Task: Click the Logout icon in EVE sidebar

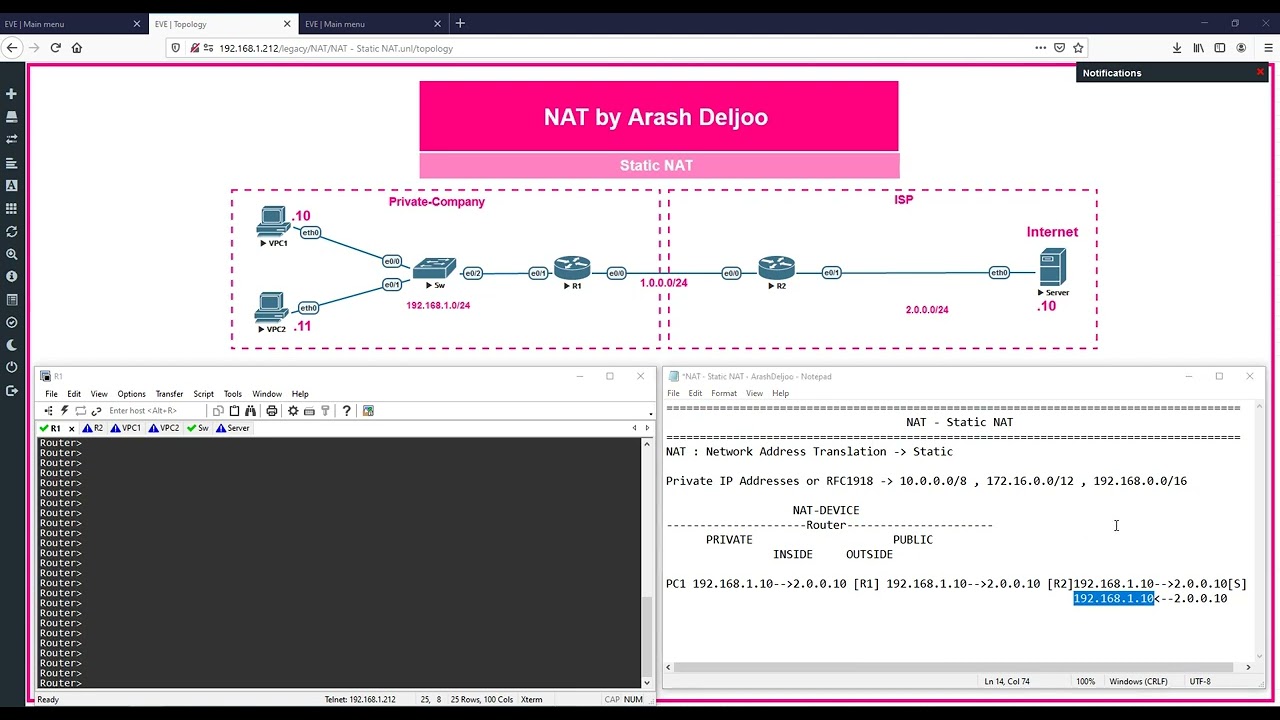Action: 11,391
